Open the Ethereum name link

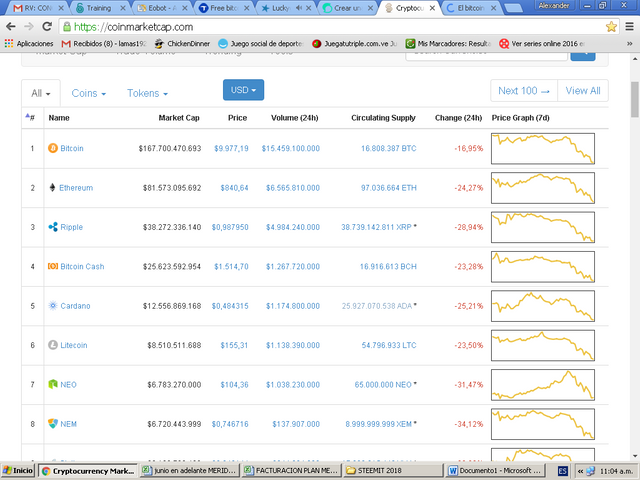pyautogui.click(x=76, y=188)
